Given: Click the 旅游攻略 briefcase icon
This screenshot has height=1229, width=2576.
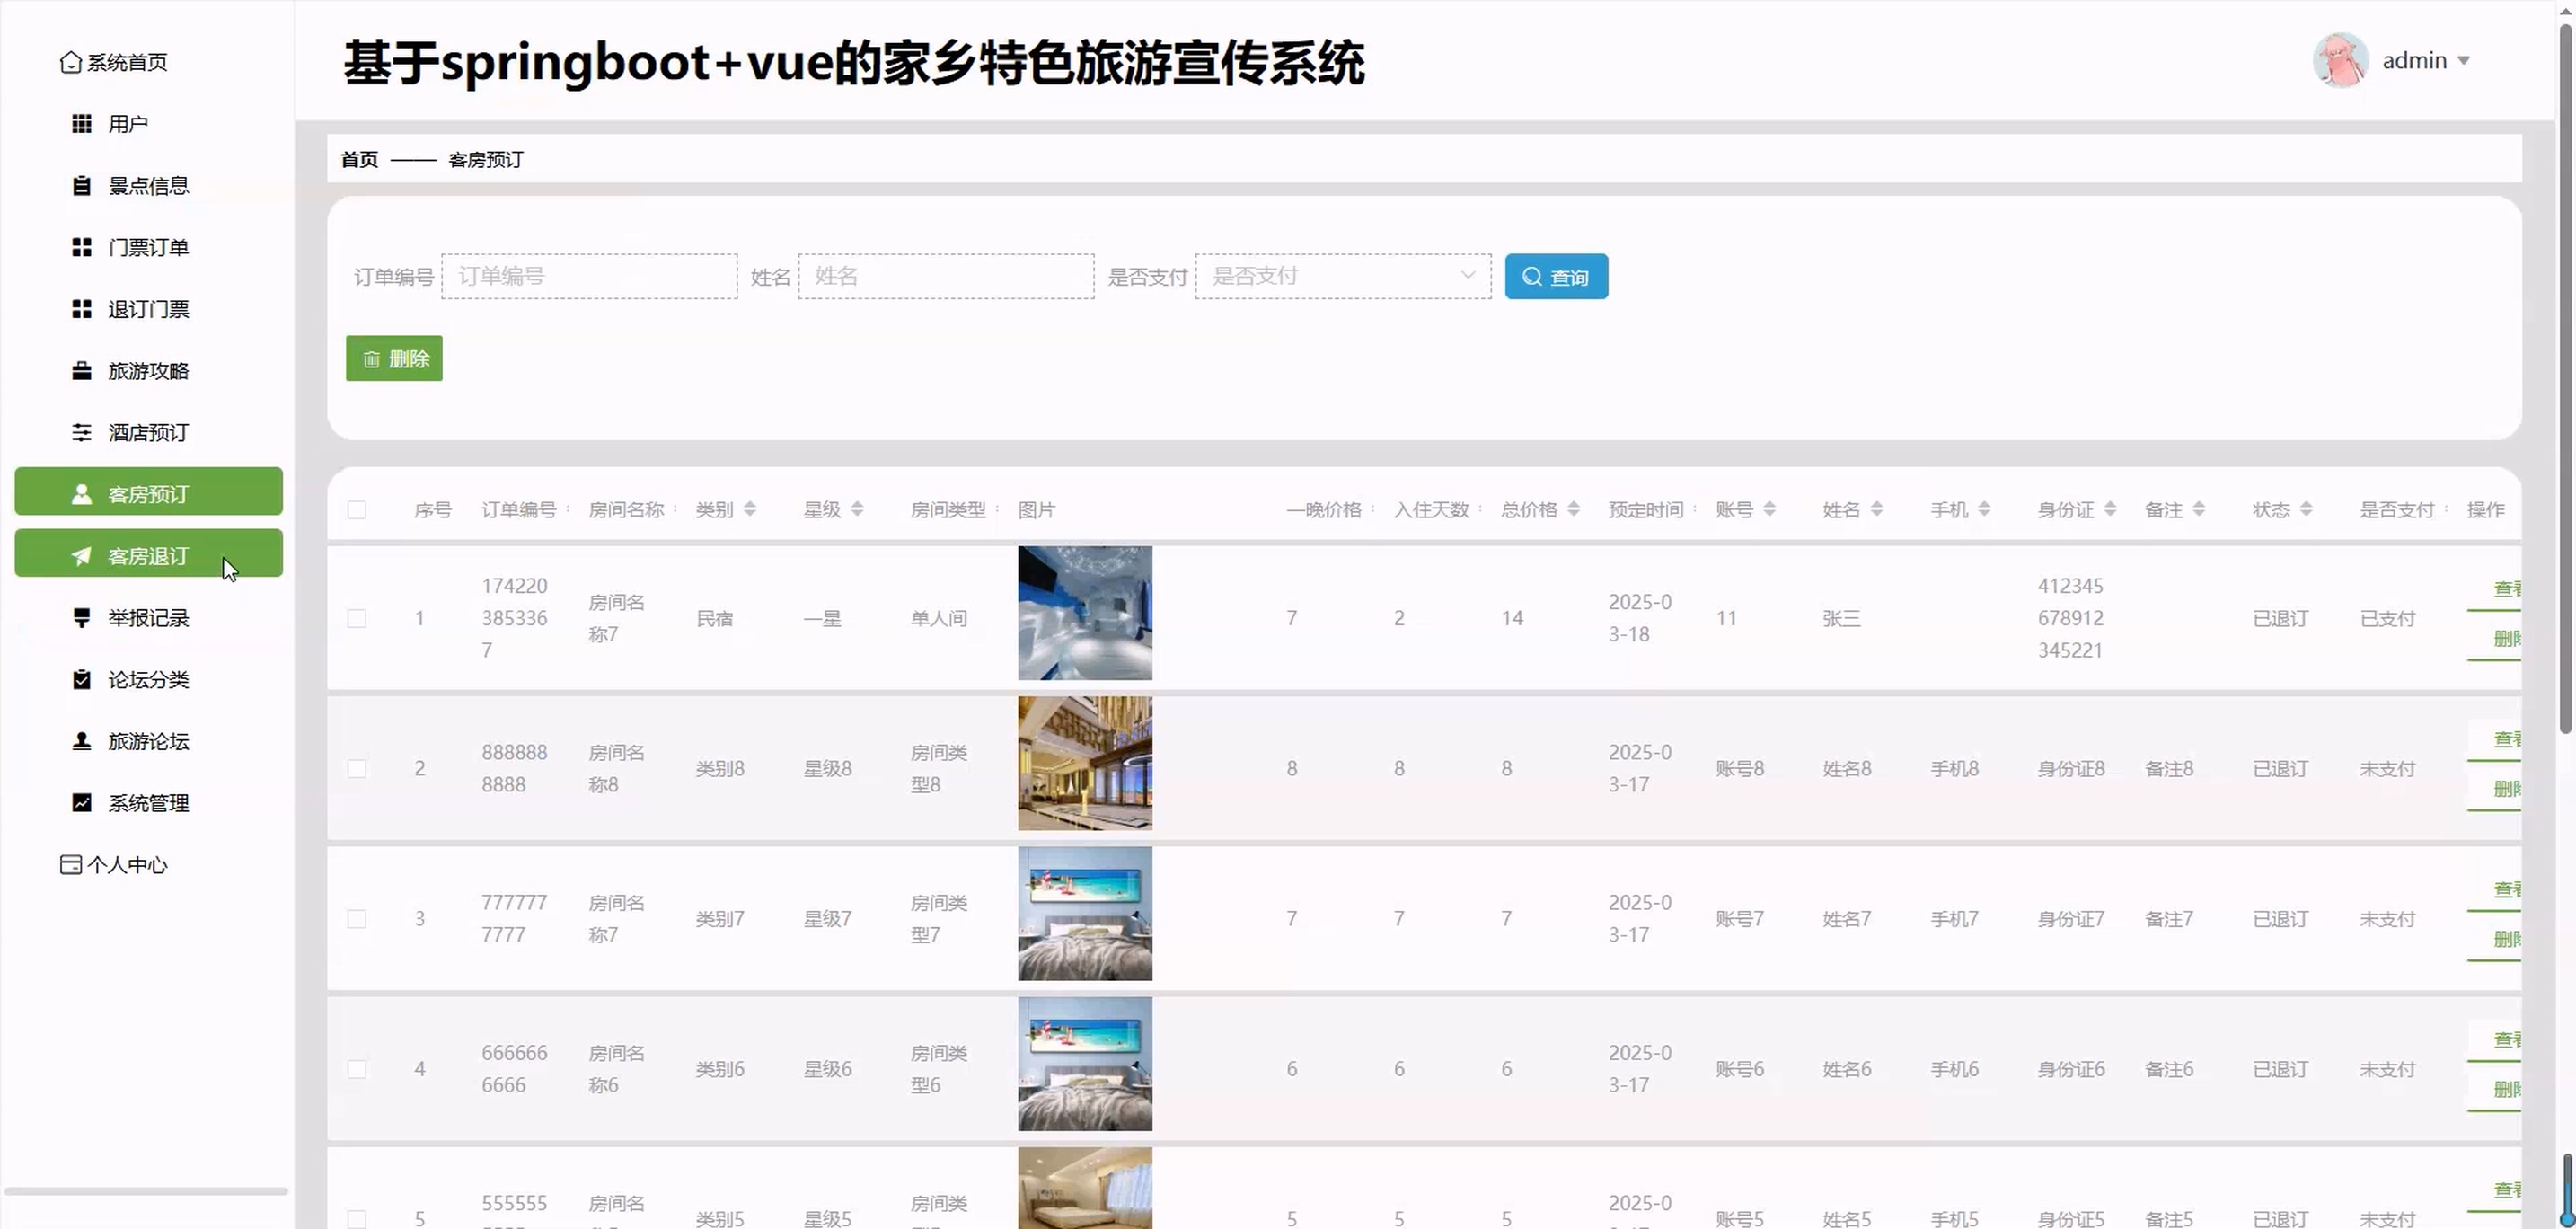Looking at the screenshot, I should [x=82, y=371].
